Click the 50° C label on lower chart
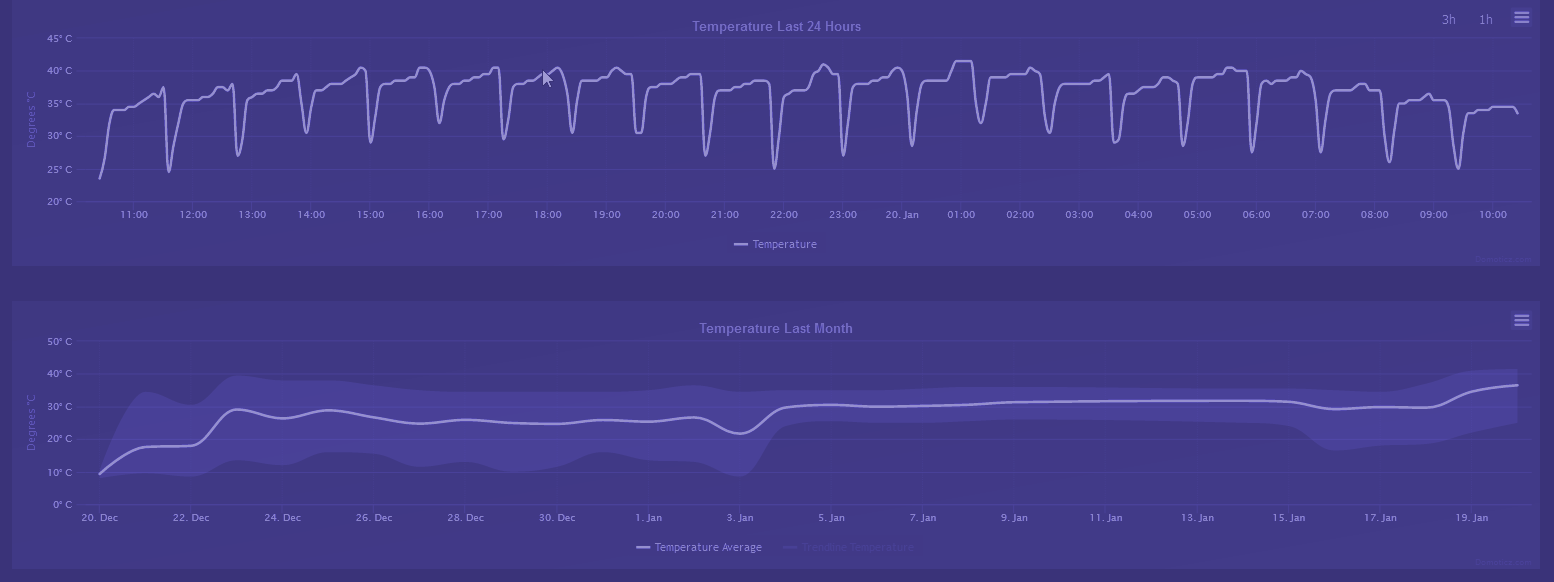The image size is (1554, 582). 59,342
